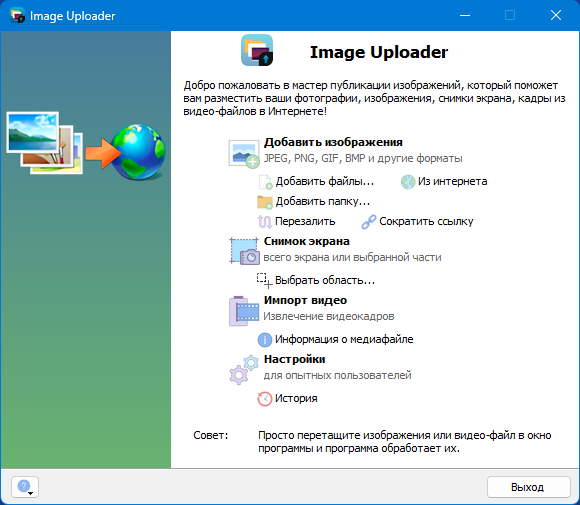Image resolution: width=580 pixels, height=505 pixels.
Task: Click Выбрать область... link
Action: [x=325, y=280]
